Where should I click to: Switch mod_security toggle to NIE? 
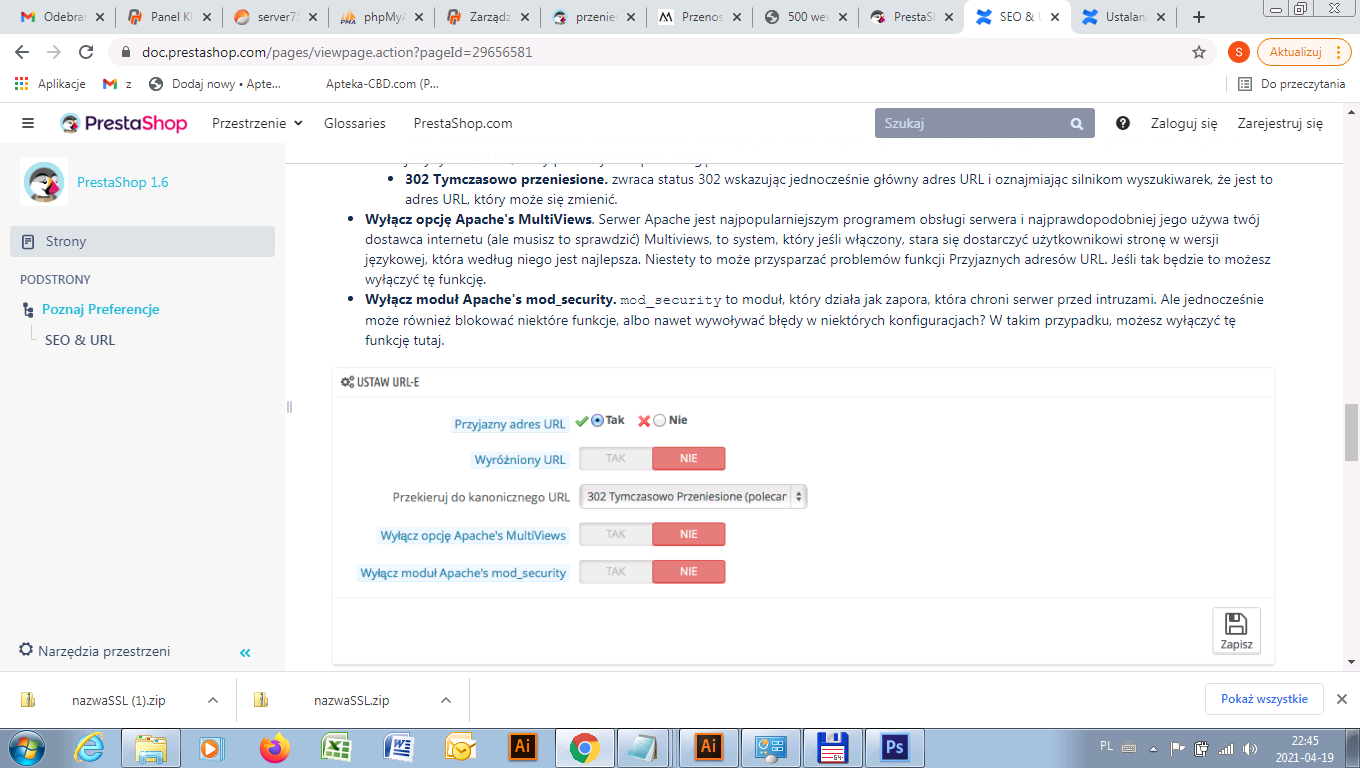tap(689, 572)
